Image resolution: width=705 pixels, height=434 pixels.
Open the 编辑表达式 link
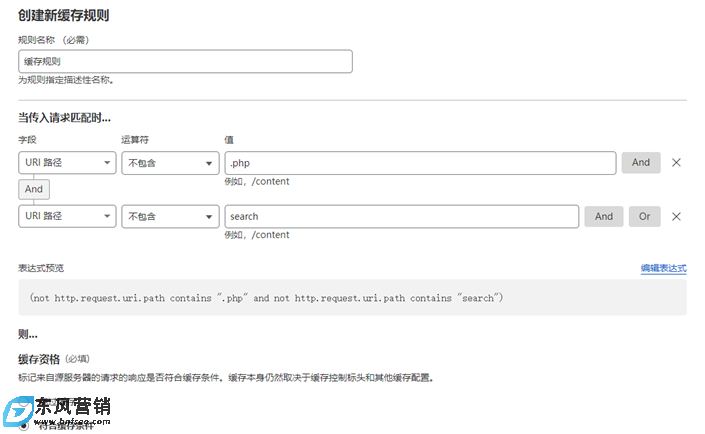click(663, 269)
